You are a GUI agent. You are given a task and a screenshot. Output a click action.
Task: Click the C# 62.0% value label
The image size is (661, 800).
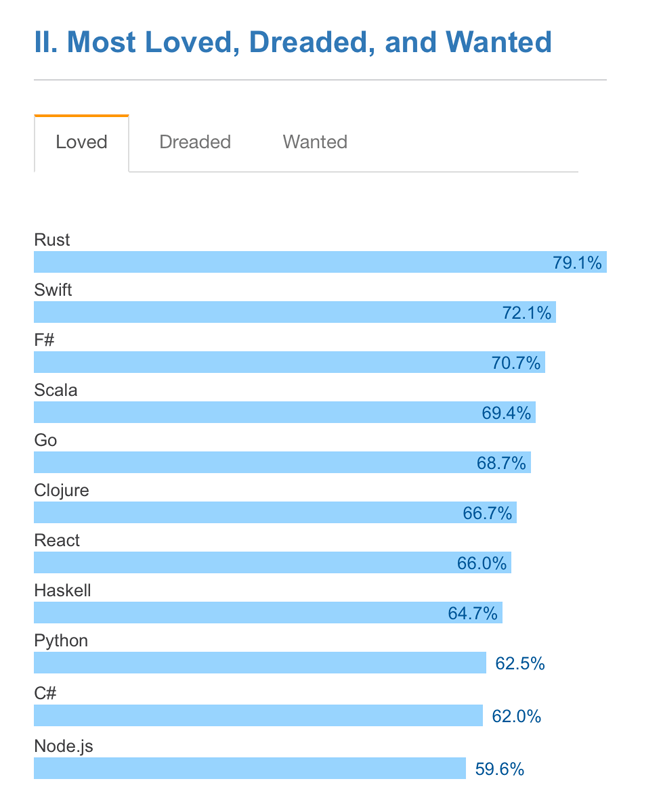tap(516, 716)
